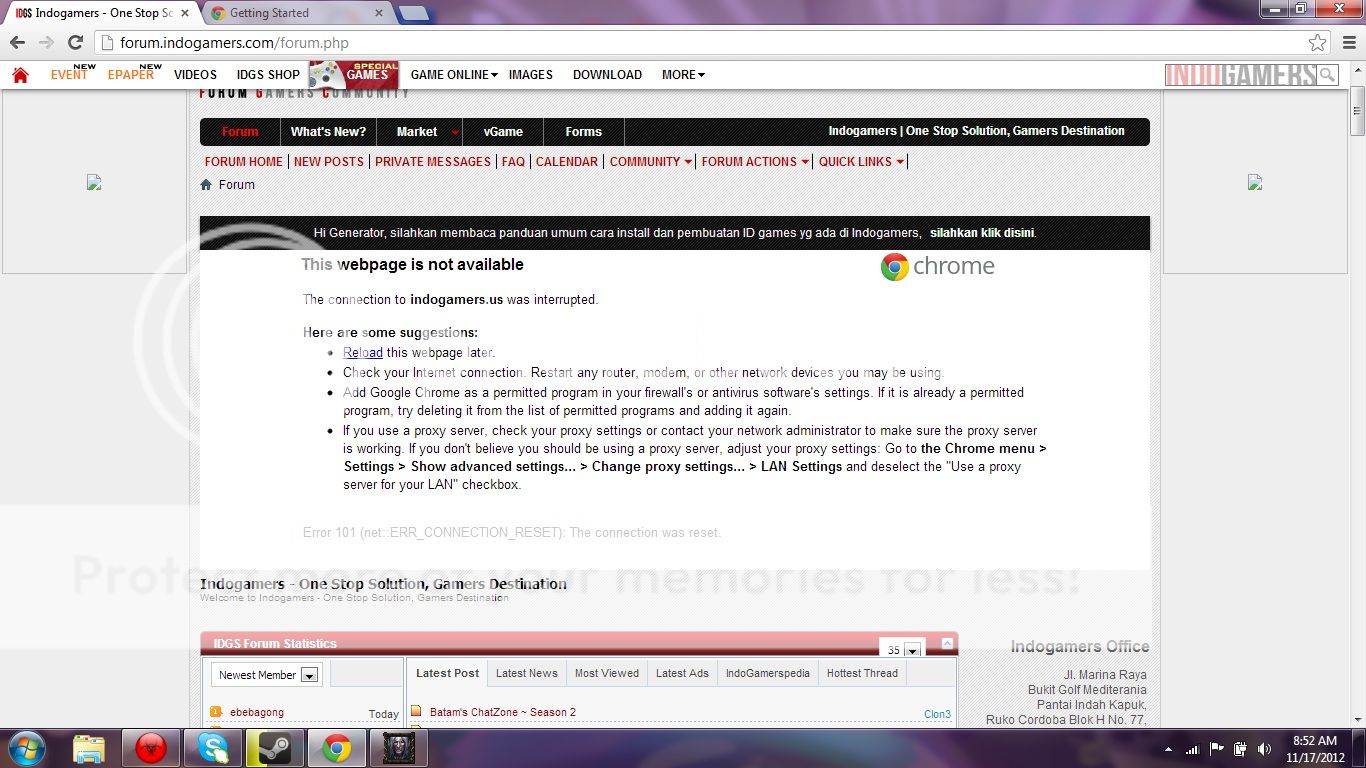Expand the MORE dropdown menu
The image size is (1366, 768).
683,75
